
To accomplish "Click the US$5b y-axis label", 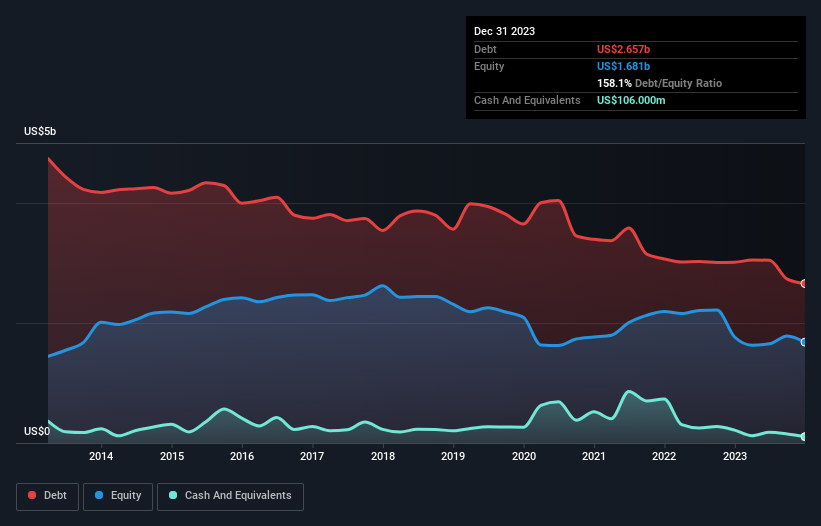I will pos(40,131).
